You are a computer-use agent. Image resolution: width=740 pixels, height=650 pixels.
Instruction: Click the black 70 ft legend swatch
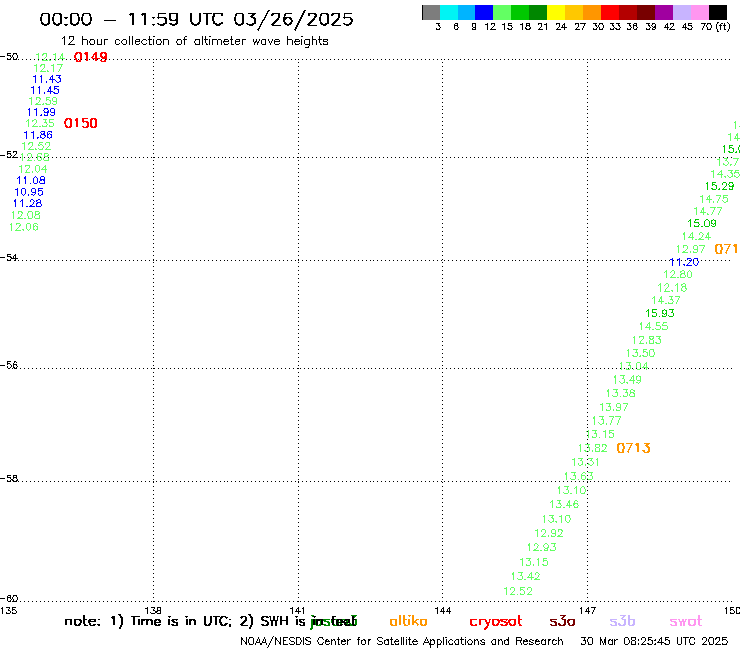coord(717,12)
